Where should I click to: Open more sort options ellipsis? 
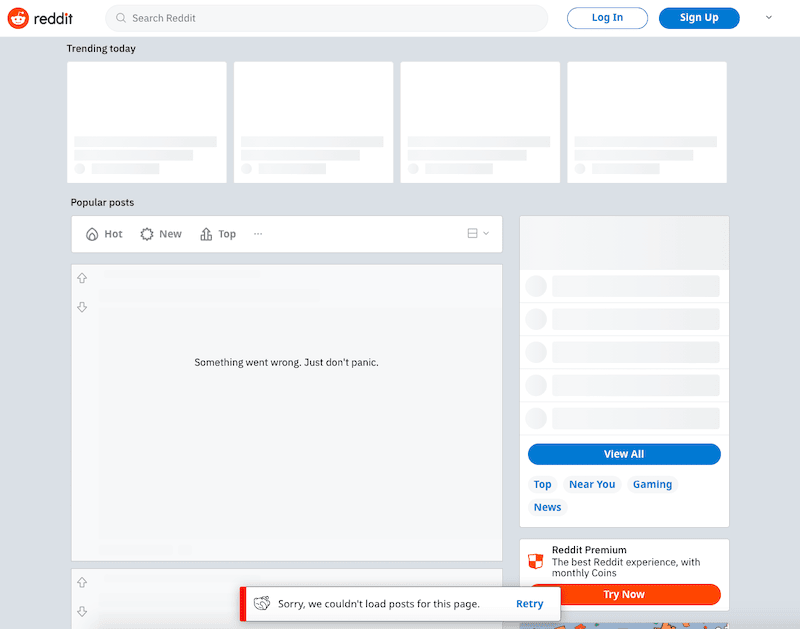tap(258, 234)
